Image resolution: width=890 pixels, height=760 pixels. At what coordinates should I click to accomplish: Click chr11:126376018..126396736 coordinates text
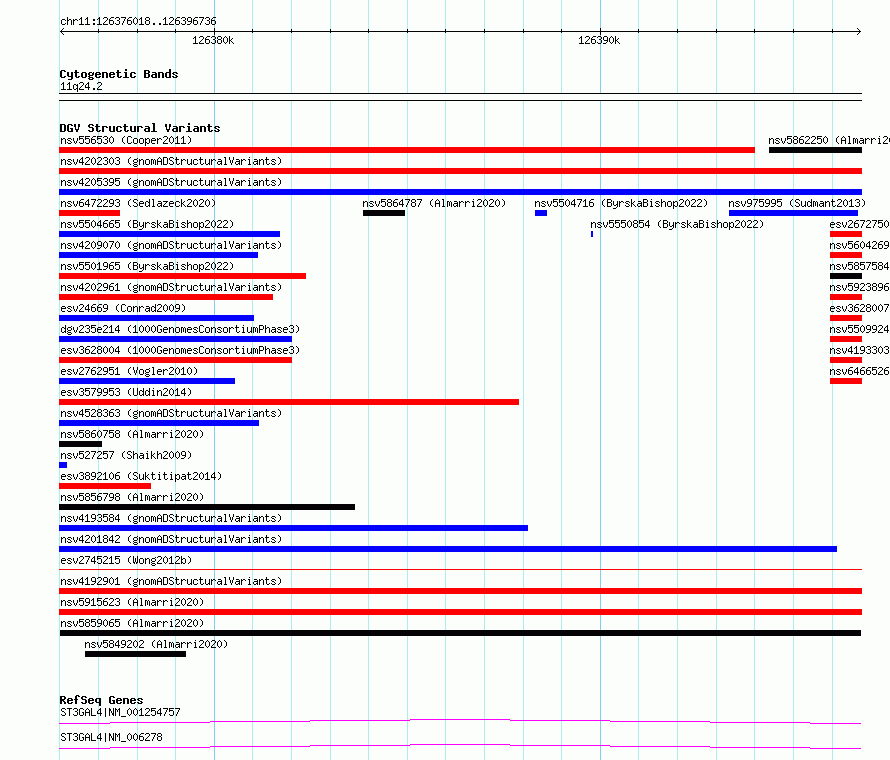click(x=138, y=21)
